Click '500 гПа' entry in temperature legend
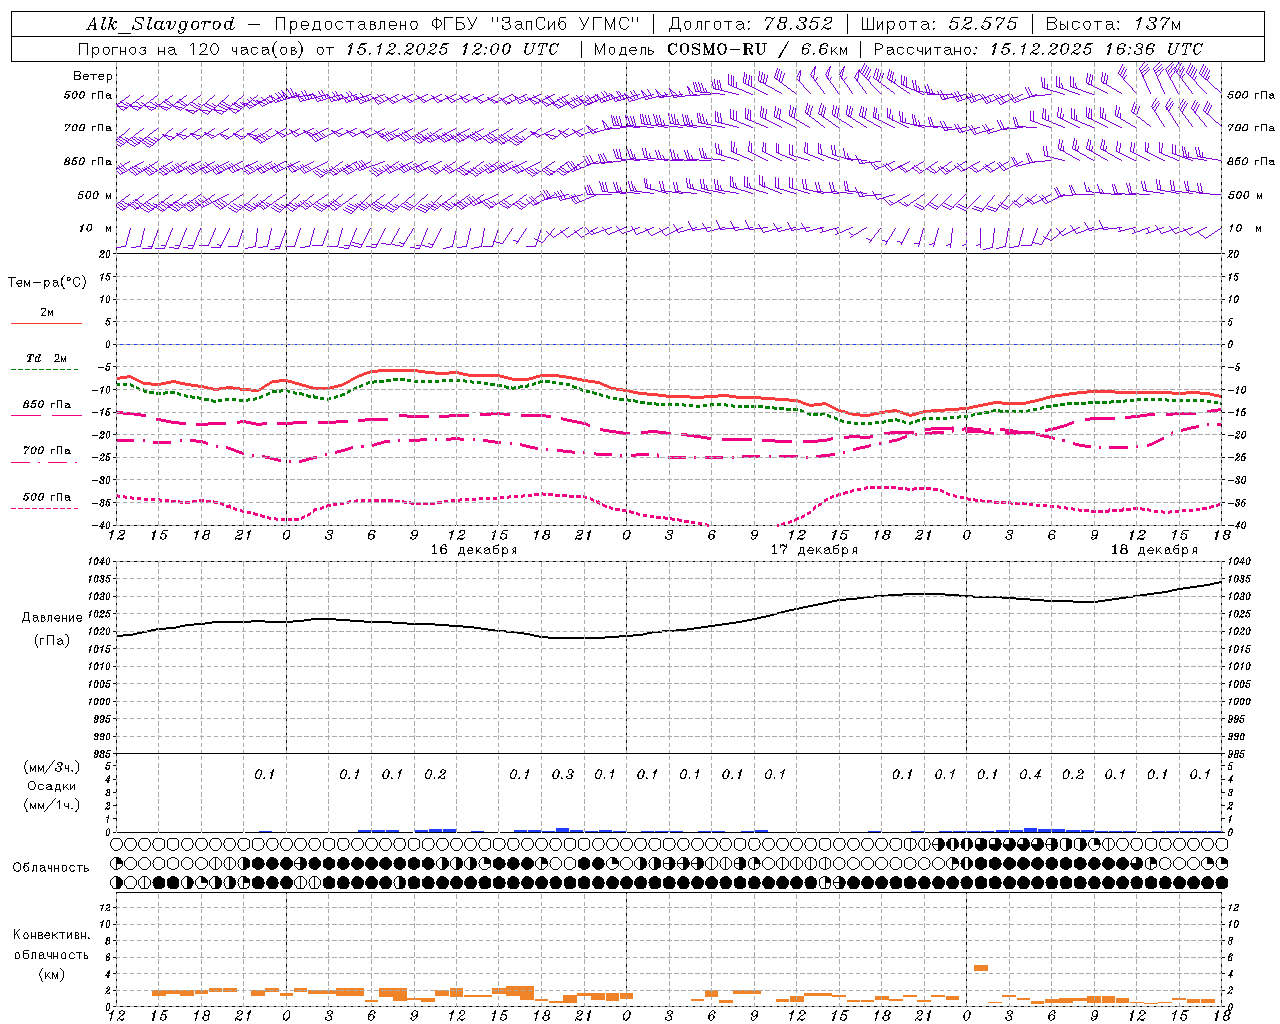Viewport: 1280px width, 1024px height. coord(47,497)
